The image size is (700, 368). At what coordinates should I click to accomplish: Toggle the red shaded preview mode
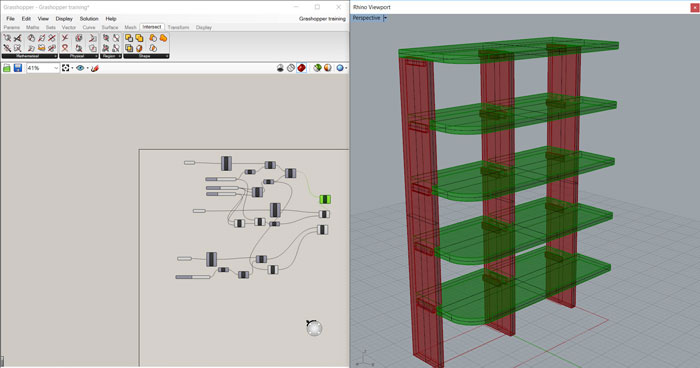302,68
